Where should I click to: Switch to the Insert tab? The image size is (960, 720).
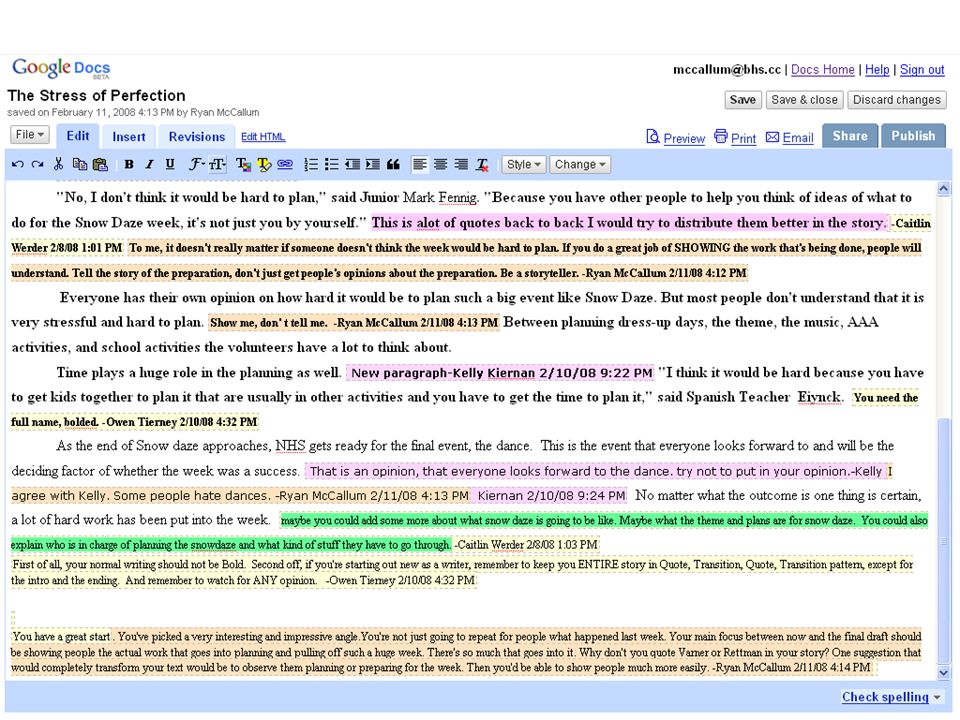coord(129,137)
